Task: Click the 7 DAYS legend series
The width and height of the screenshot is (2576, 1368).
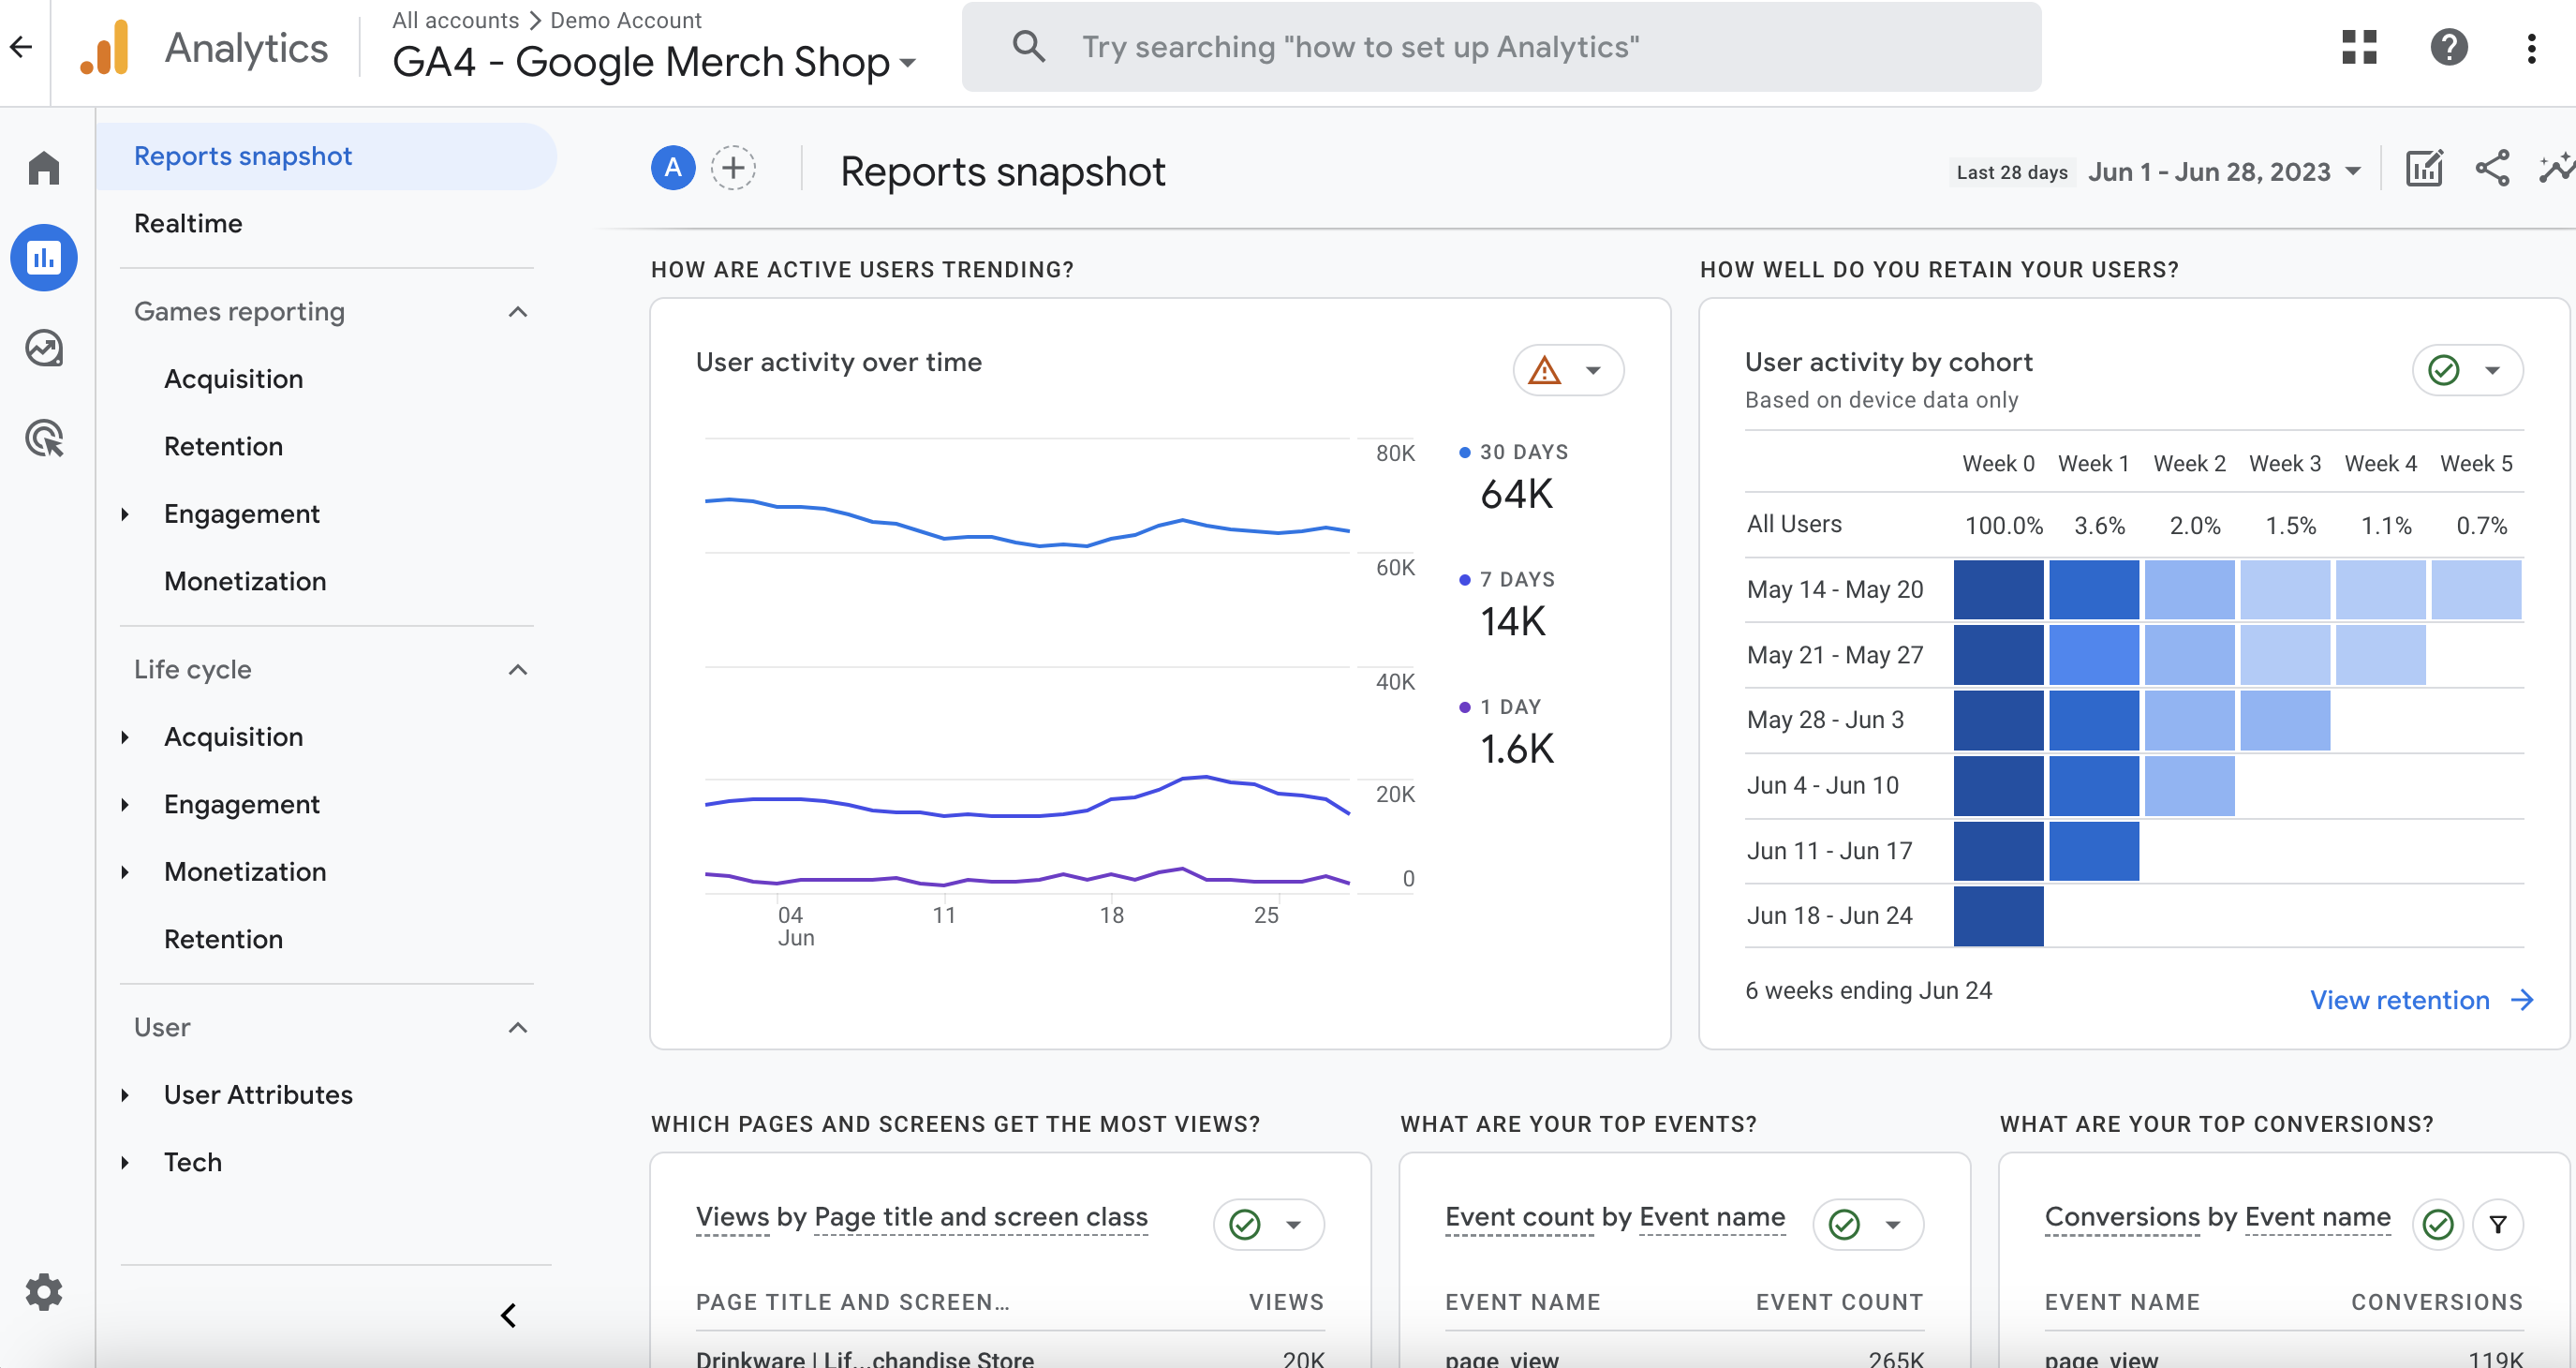Action: (1507, 579)
